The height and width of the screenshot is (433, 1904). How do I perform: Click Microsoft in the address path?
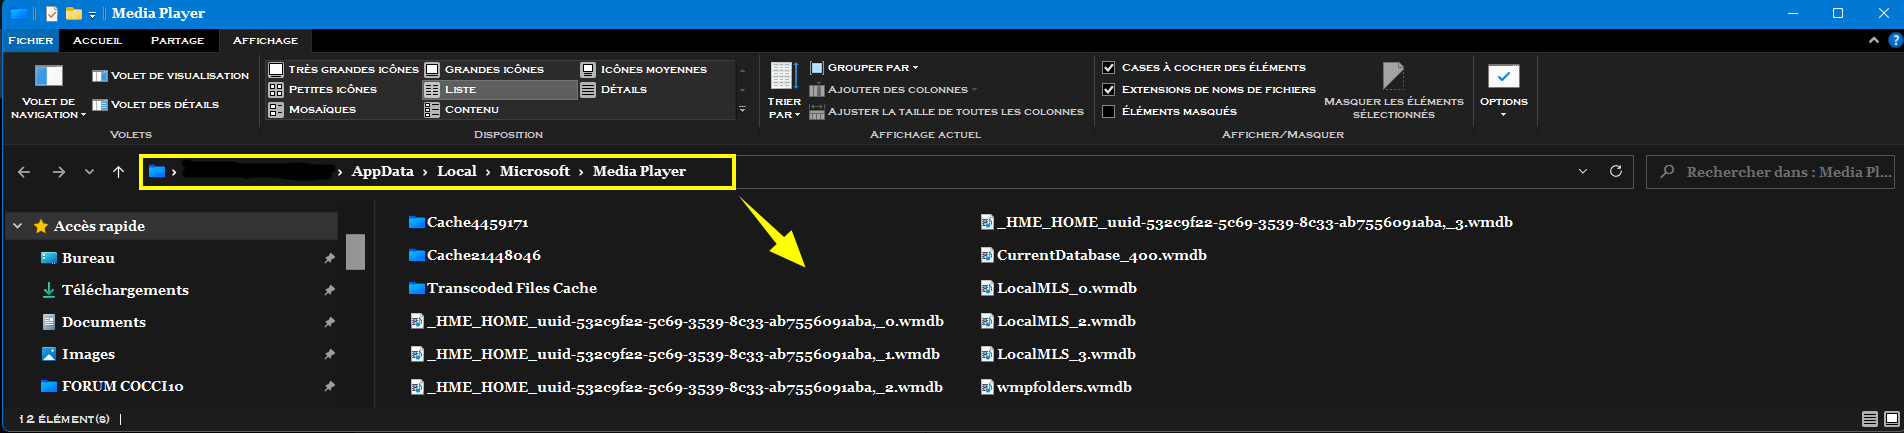click(534, 171)
